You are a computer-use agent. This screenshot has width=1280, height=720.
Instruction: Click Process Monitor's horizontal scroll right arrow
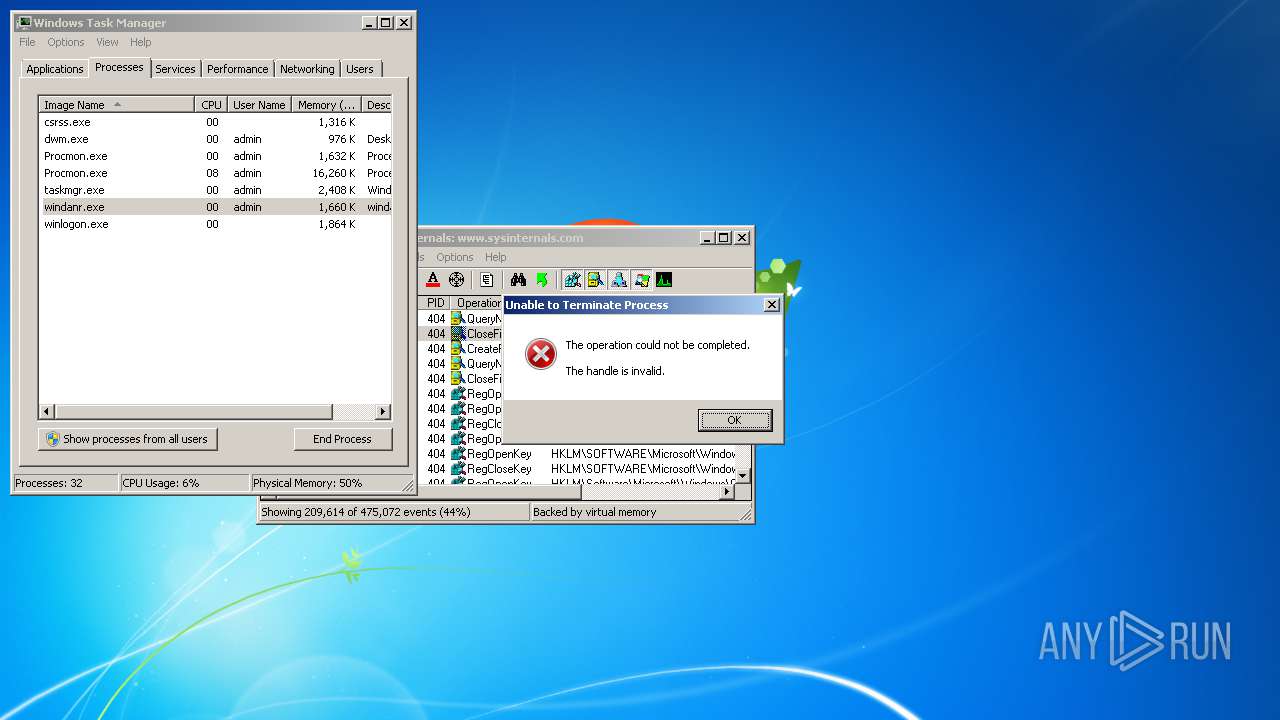pyautogui.click(x=729, y=491)
